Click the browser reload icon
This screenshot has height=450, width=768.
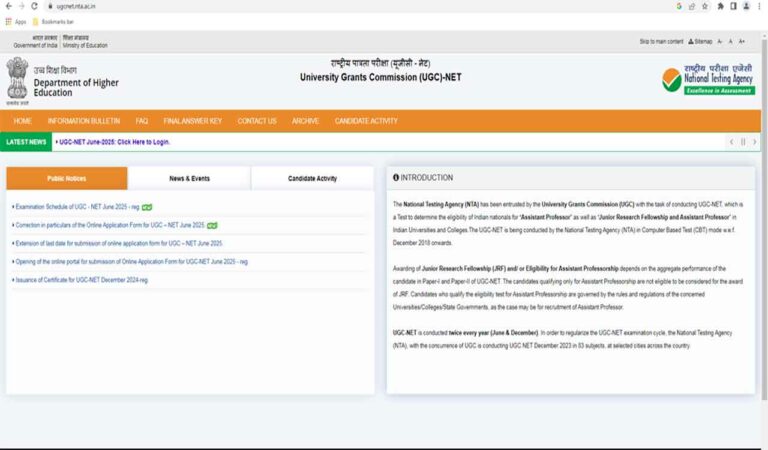[x=34, y=6]
